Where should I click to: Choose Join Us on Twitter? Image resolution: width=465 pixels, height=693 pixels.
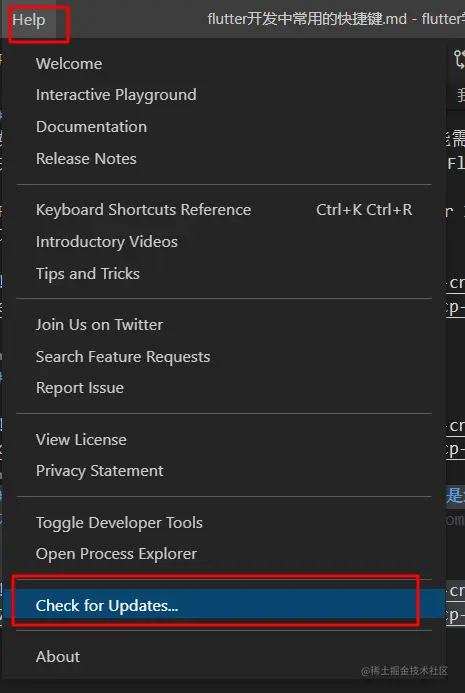(224, 325)
